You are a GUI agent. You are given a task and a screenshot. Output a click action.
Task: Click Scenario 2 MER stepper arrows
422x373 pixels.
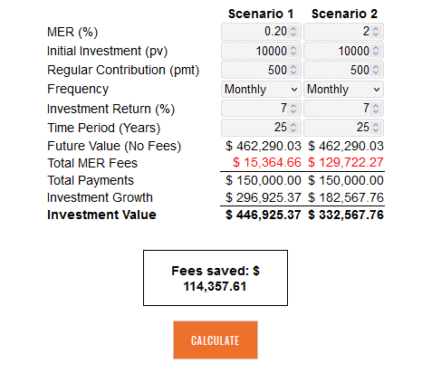(376, 32)
